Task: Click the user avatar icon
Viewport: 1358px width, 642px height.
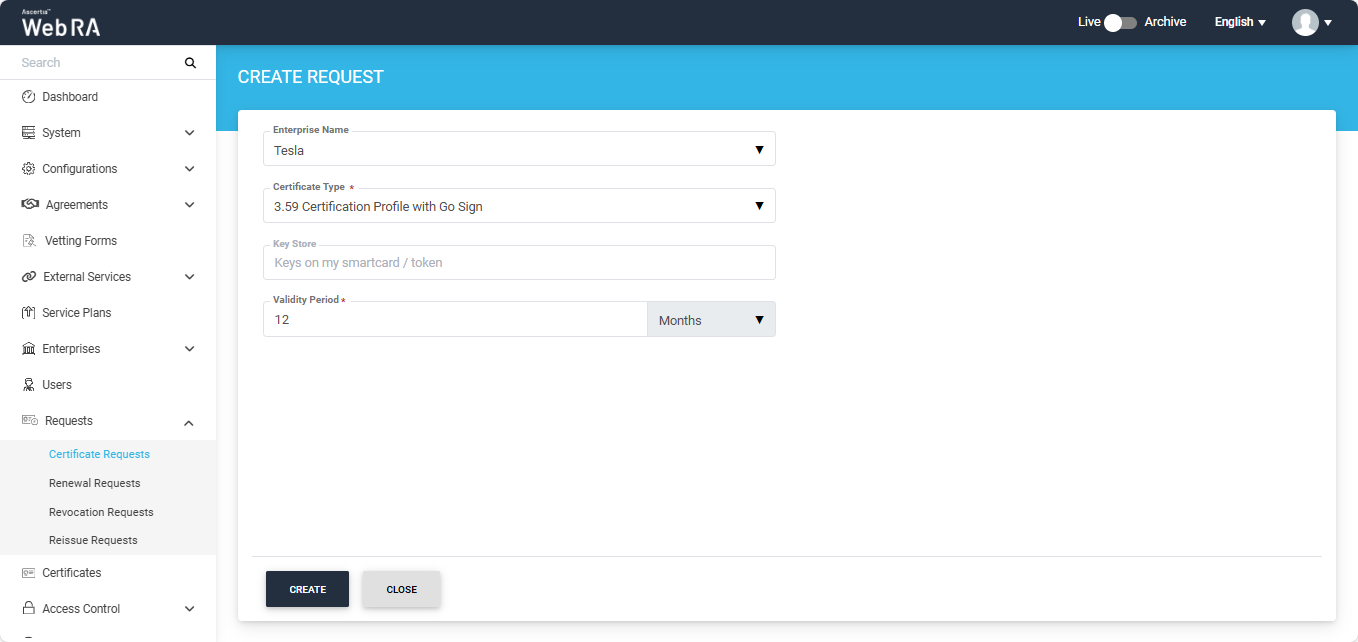Action: pyautogui.click(x=1305, y=22)
